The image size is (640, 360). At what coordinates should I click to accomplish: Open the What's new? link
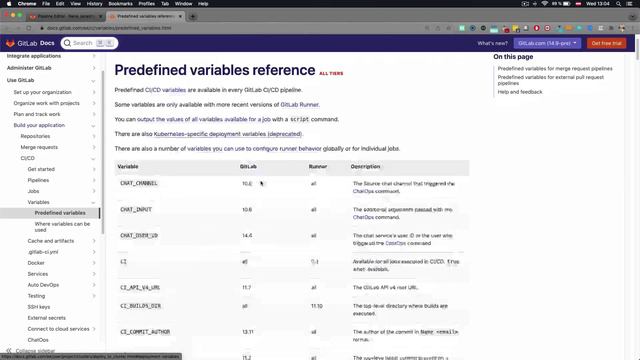coord(493,43)
